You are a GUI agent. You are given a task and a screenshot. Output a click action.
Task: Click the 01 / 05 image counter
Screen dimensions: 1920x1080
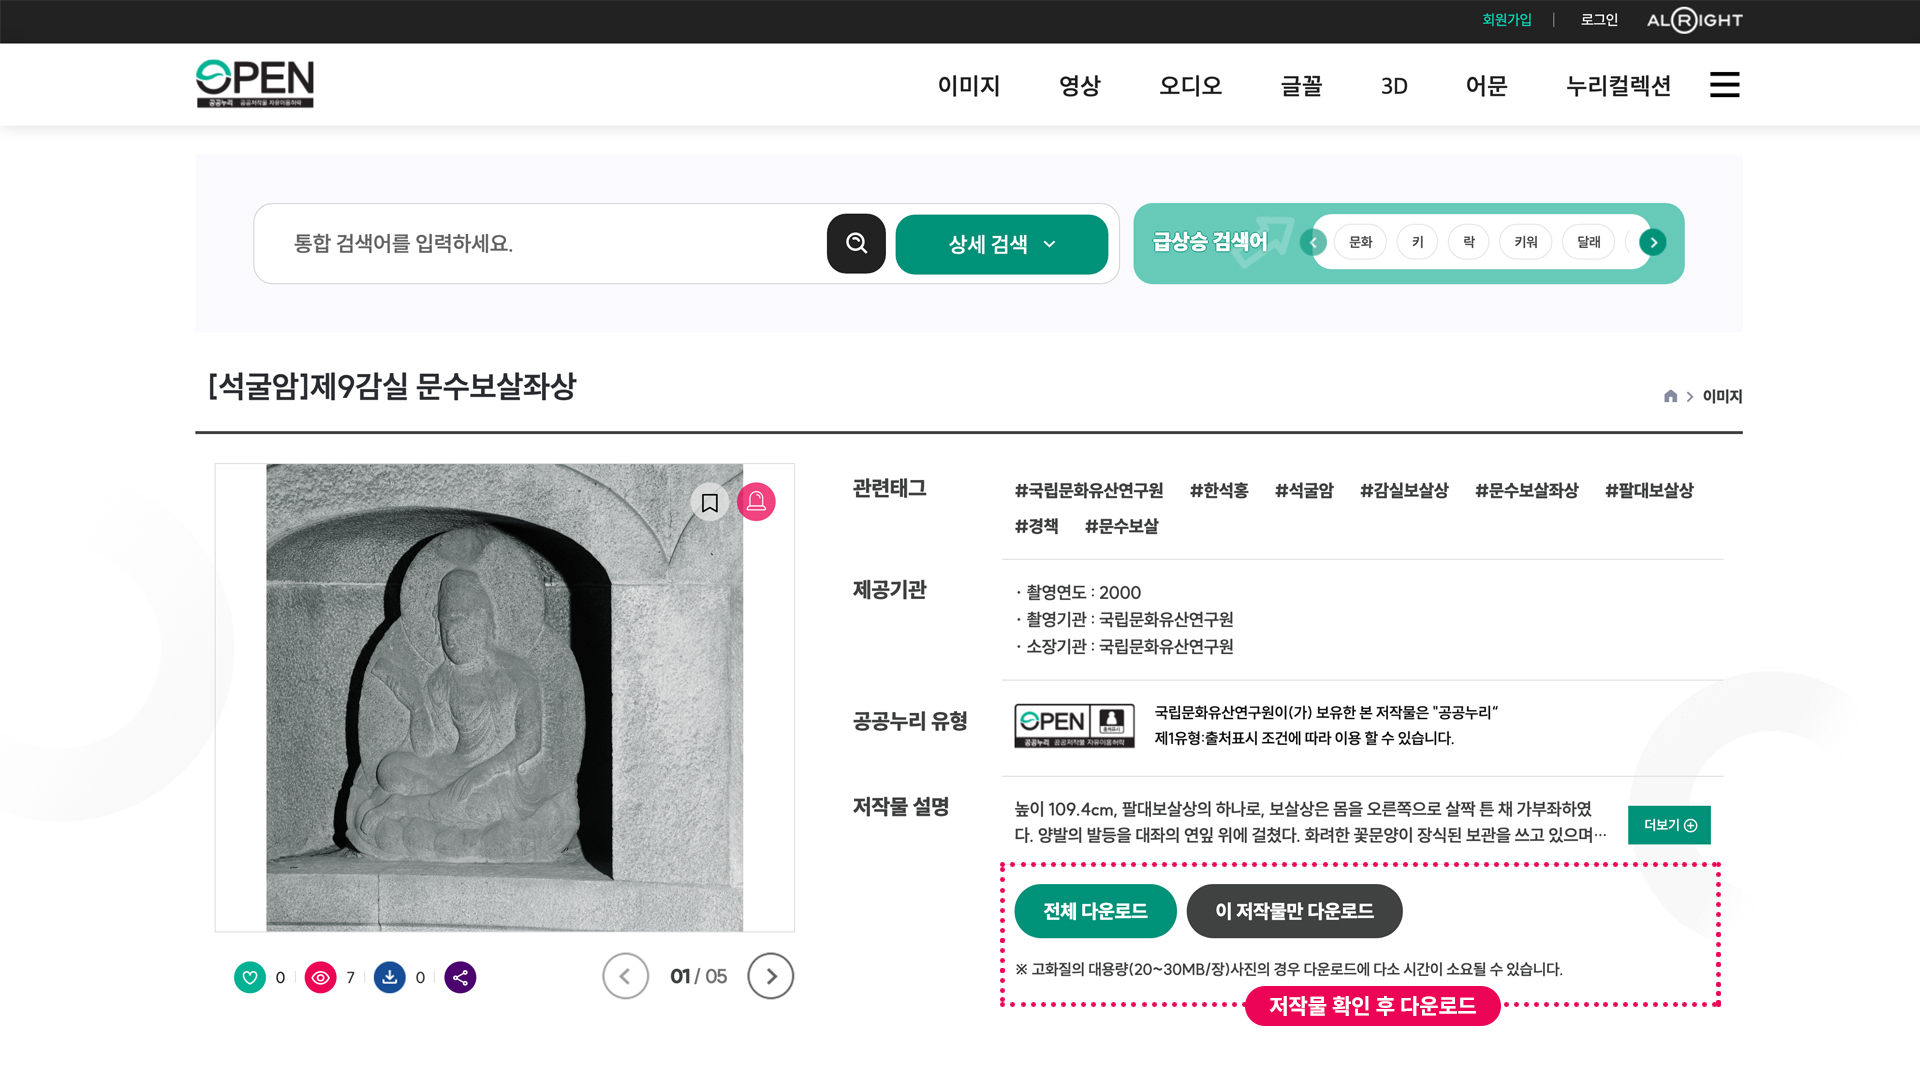698,976
